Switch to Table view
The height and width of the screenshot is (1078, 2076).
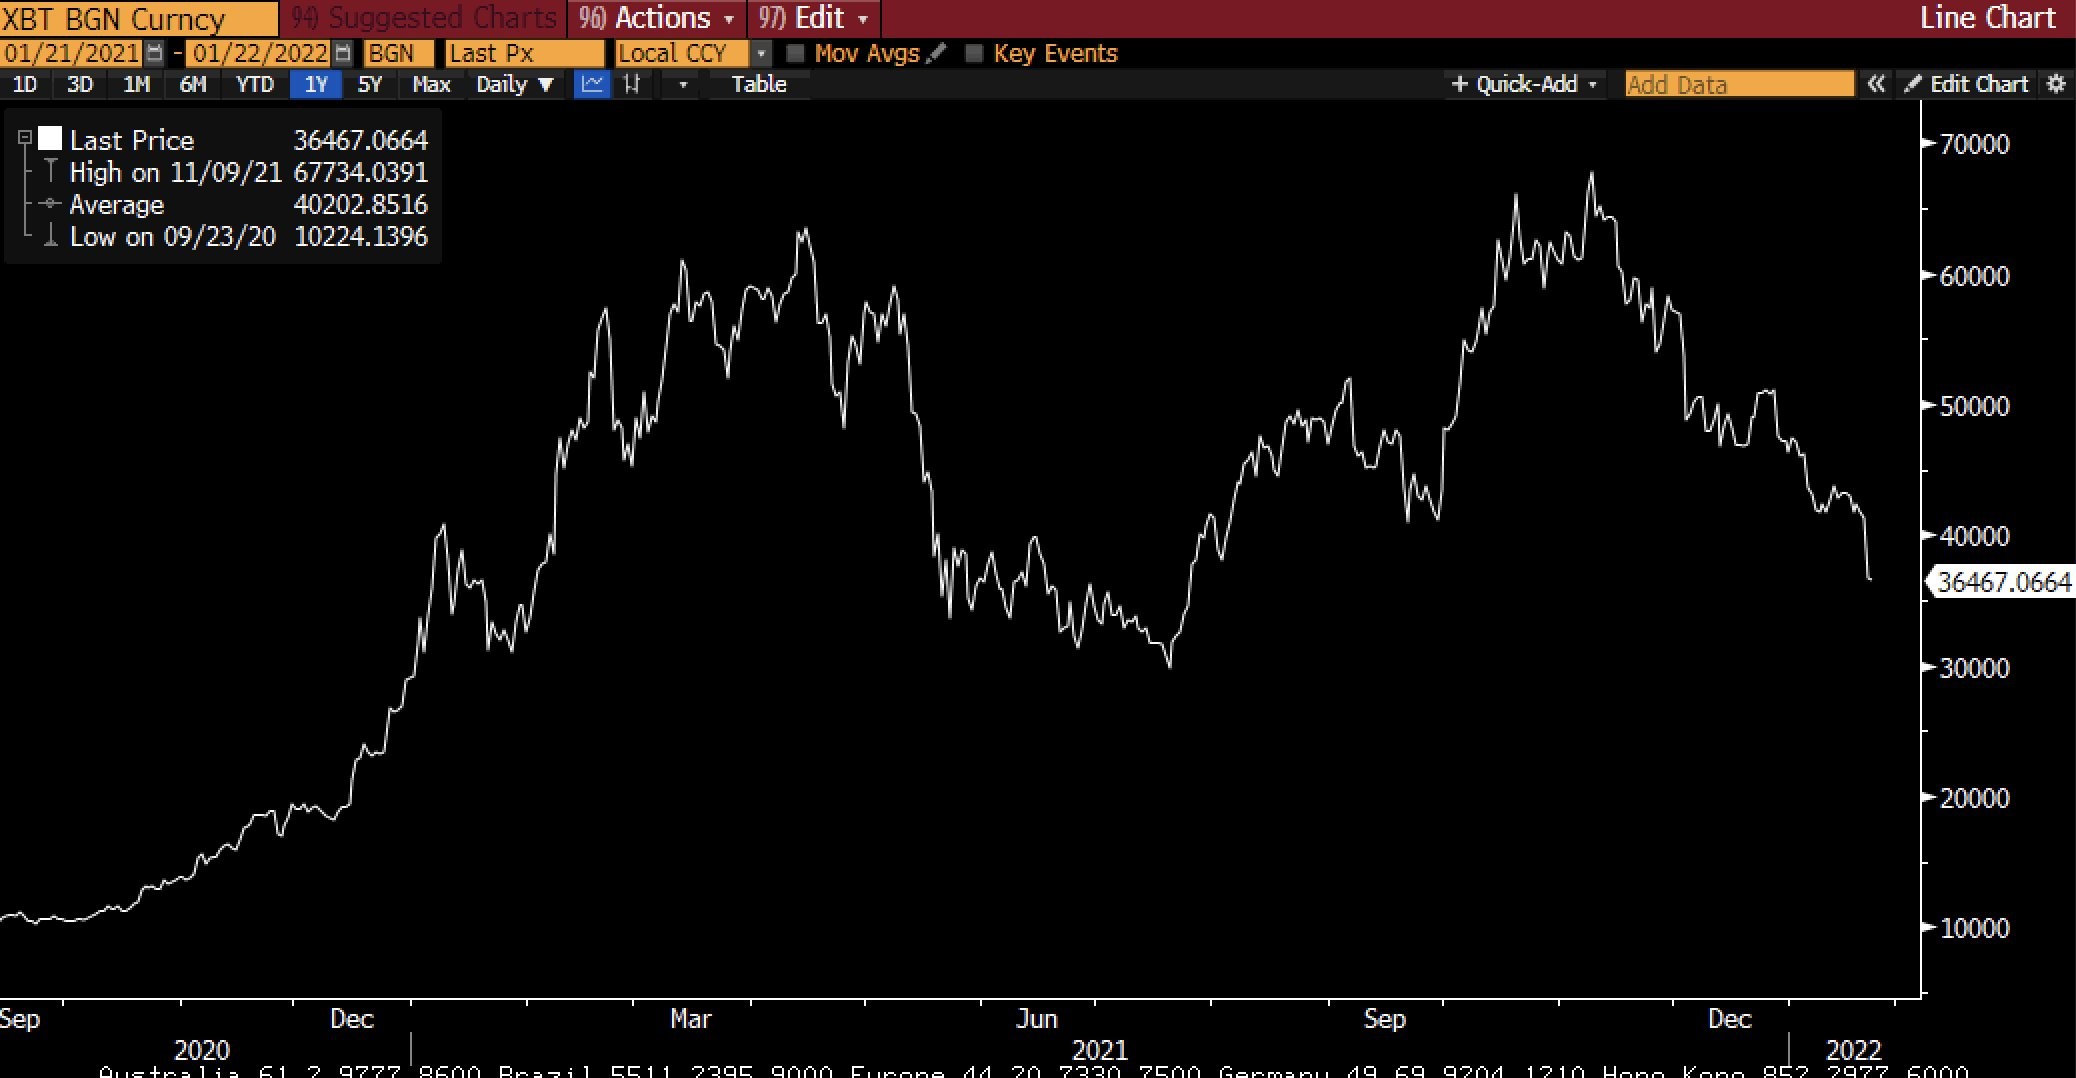[758, 84]
